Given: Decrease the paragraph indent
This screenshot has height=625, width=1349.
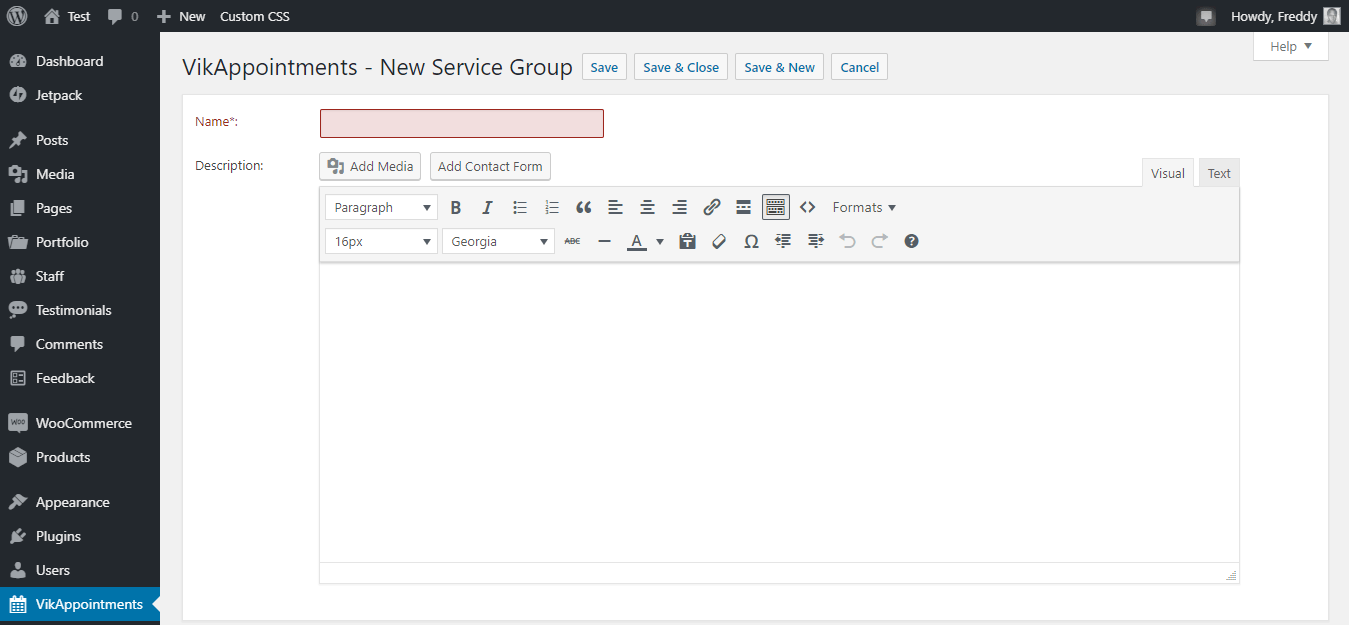Looking at the screenshot, I should coord(783,241).
